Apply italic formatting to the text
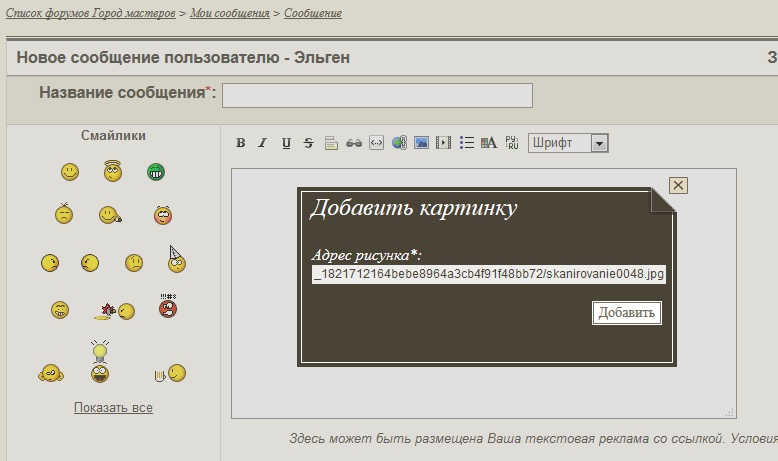The width and height of the screenshot is (778, 461). (x=262, y=143)
